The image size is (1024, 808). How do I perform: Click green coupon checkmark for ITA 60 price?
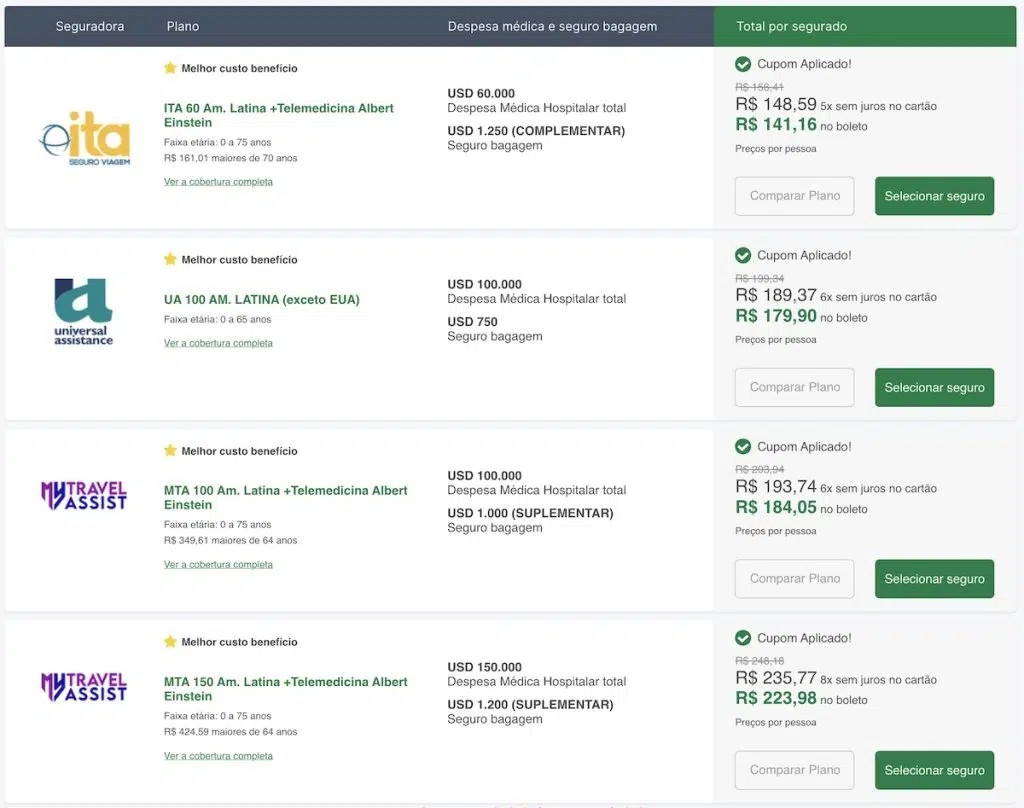pos(743,64)
